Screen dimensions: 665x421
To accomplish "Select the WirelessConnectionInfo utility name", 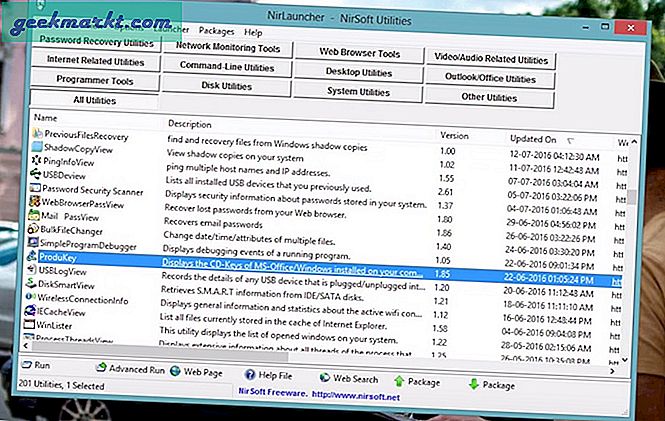I will pyautogui.click(x=83, y=299).
